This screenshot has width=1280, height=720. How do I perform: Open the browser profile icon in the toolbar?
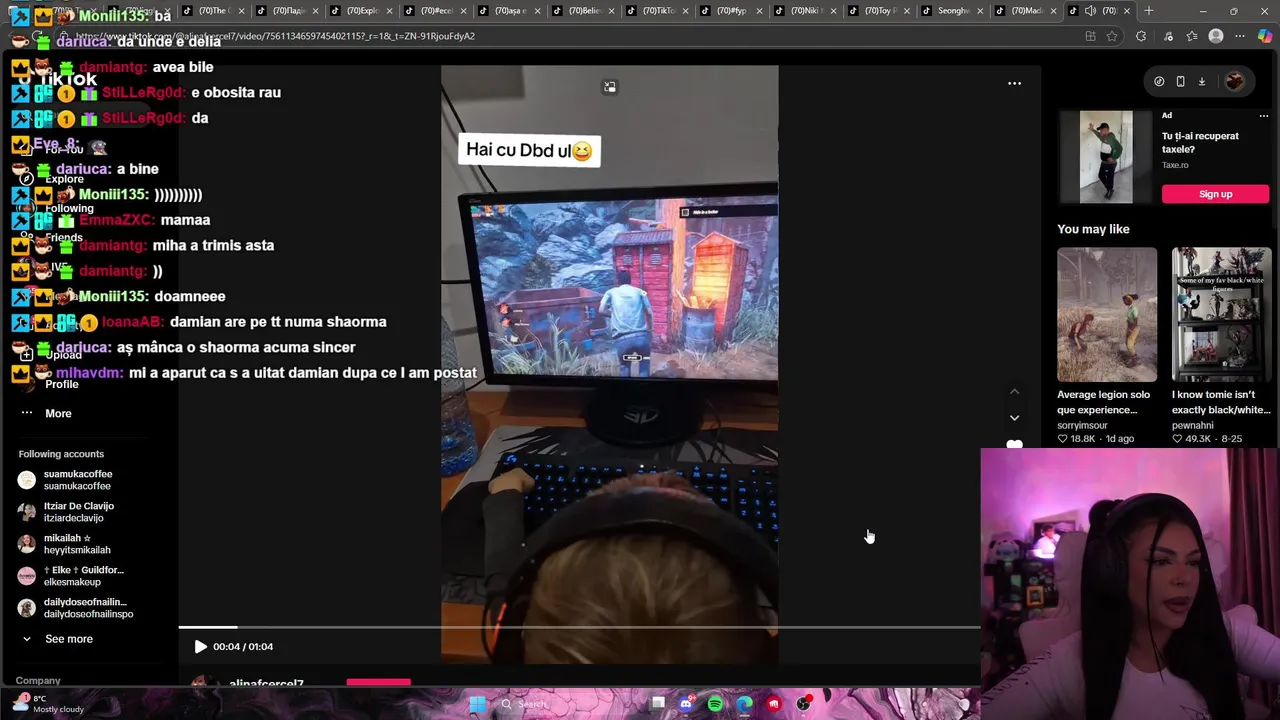point(1216,36)
